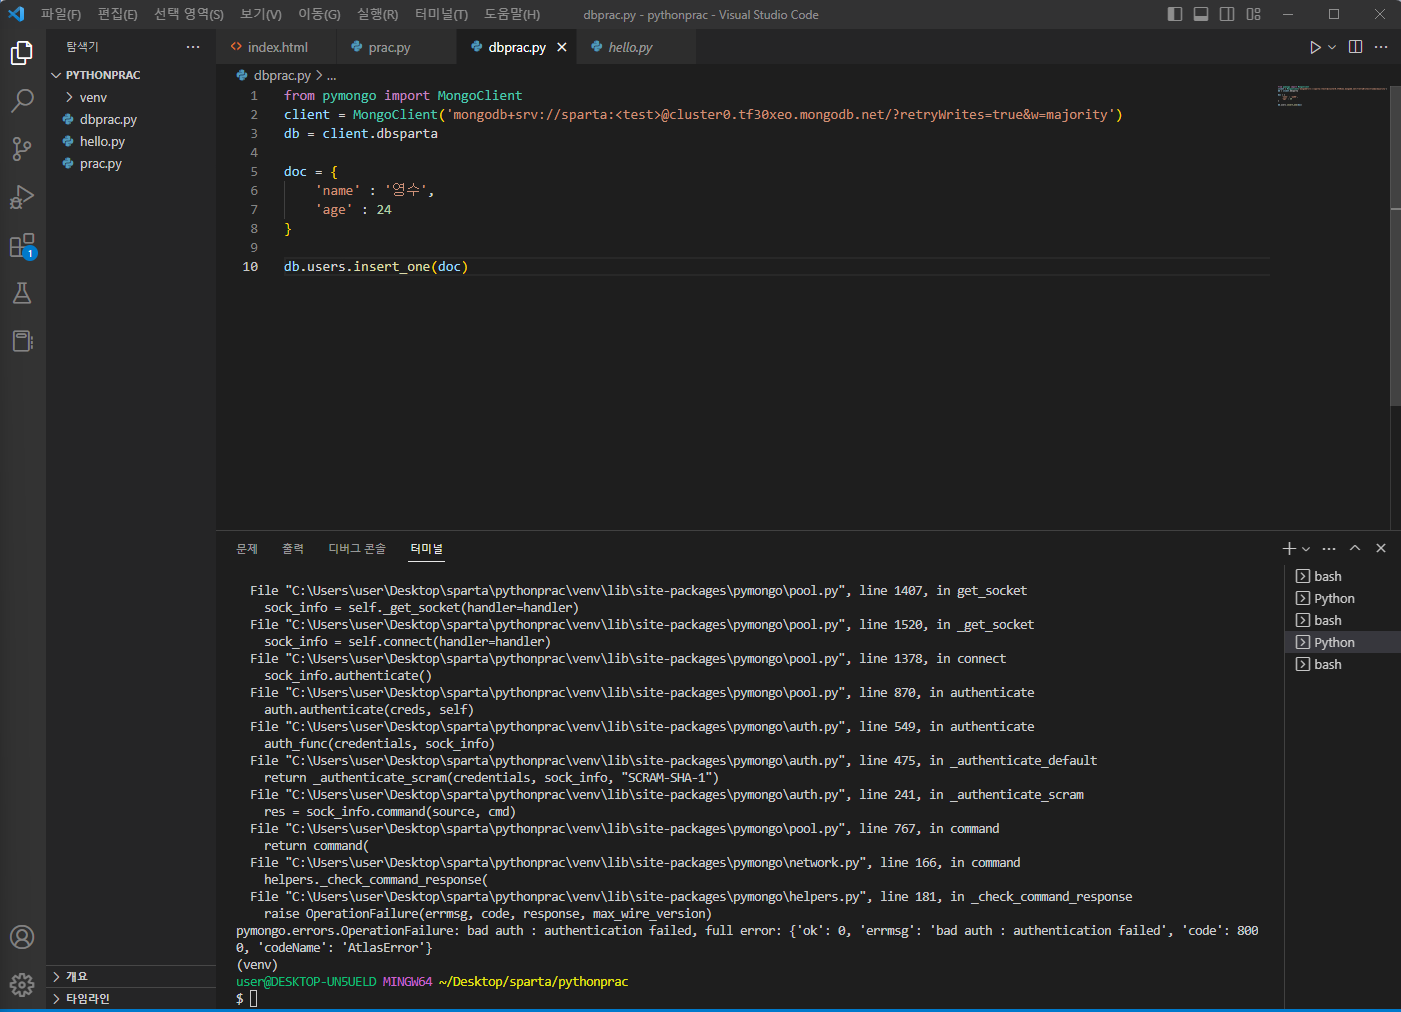1401x1012 pixels.
Task: Select the last bash terminal in list
Action: (1342, 664)
